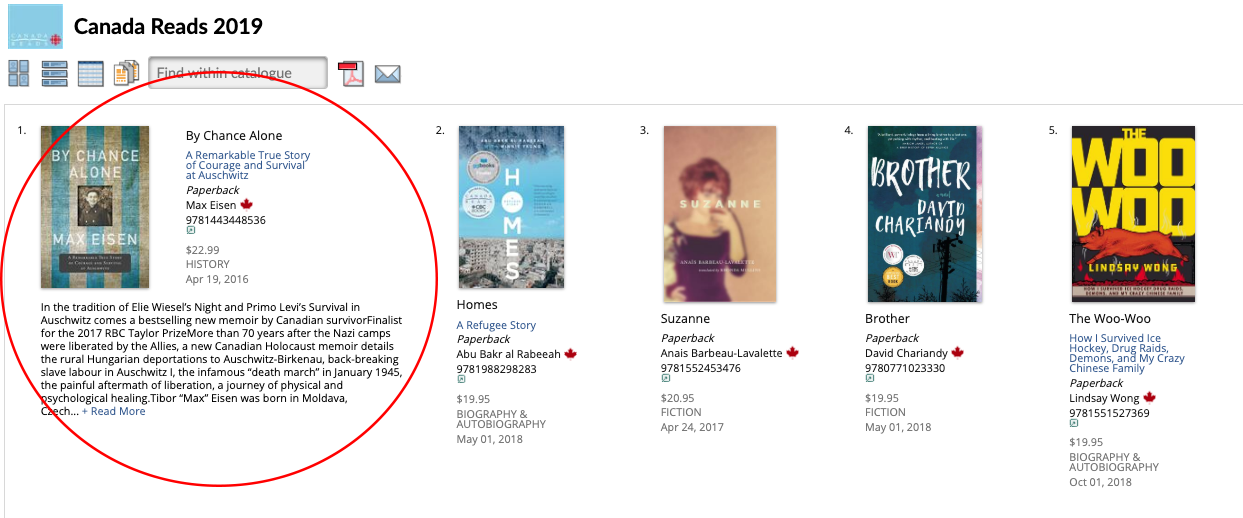Open the Homes book cover thumbnail

[511, 207]
